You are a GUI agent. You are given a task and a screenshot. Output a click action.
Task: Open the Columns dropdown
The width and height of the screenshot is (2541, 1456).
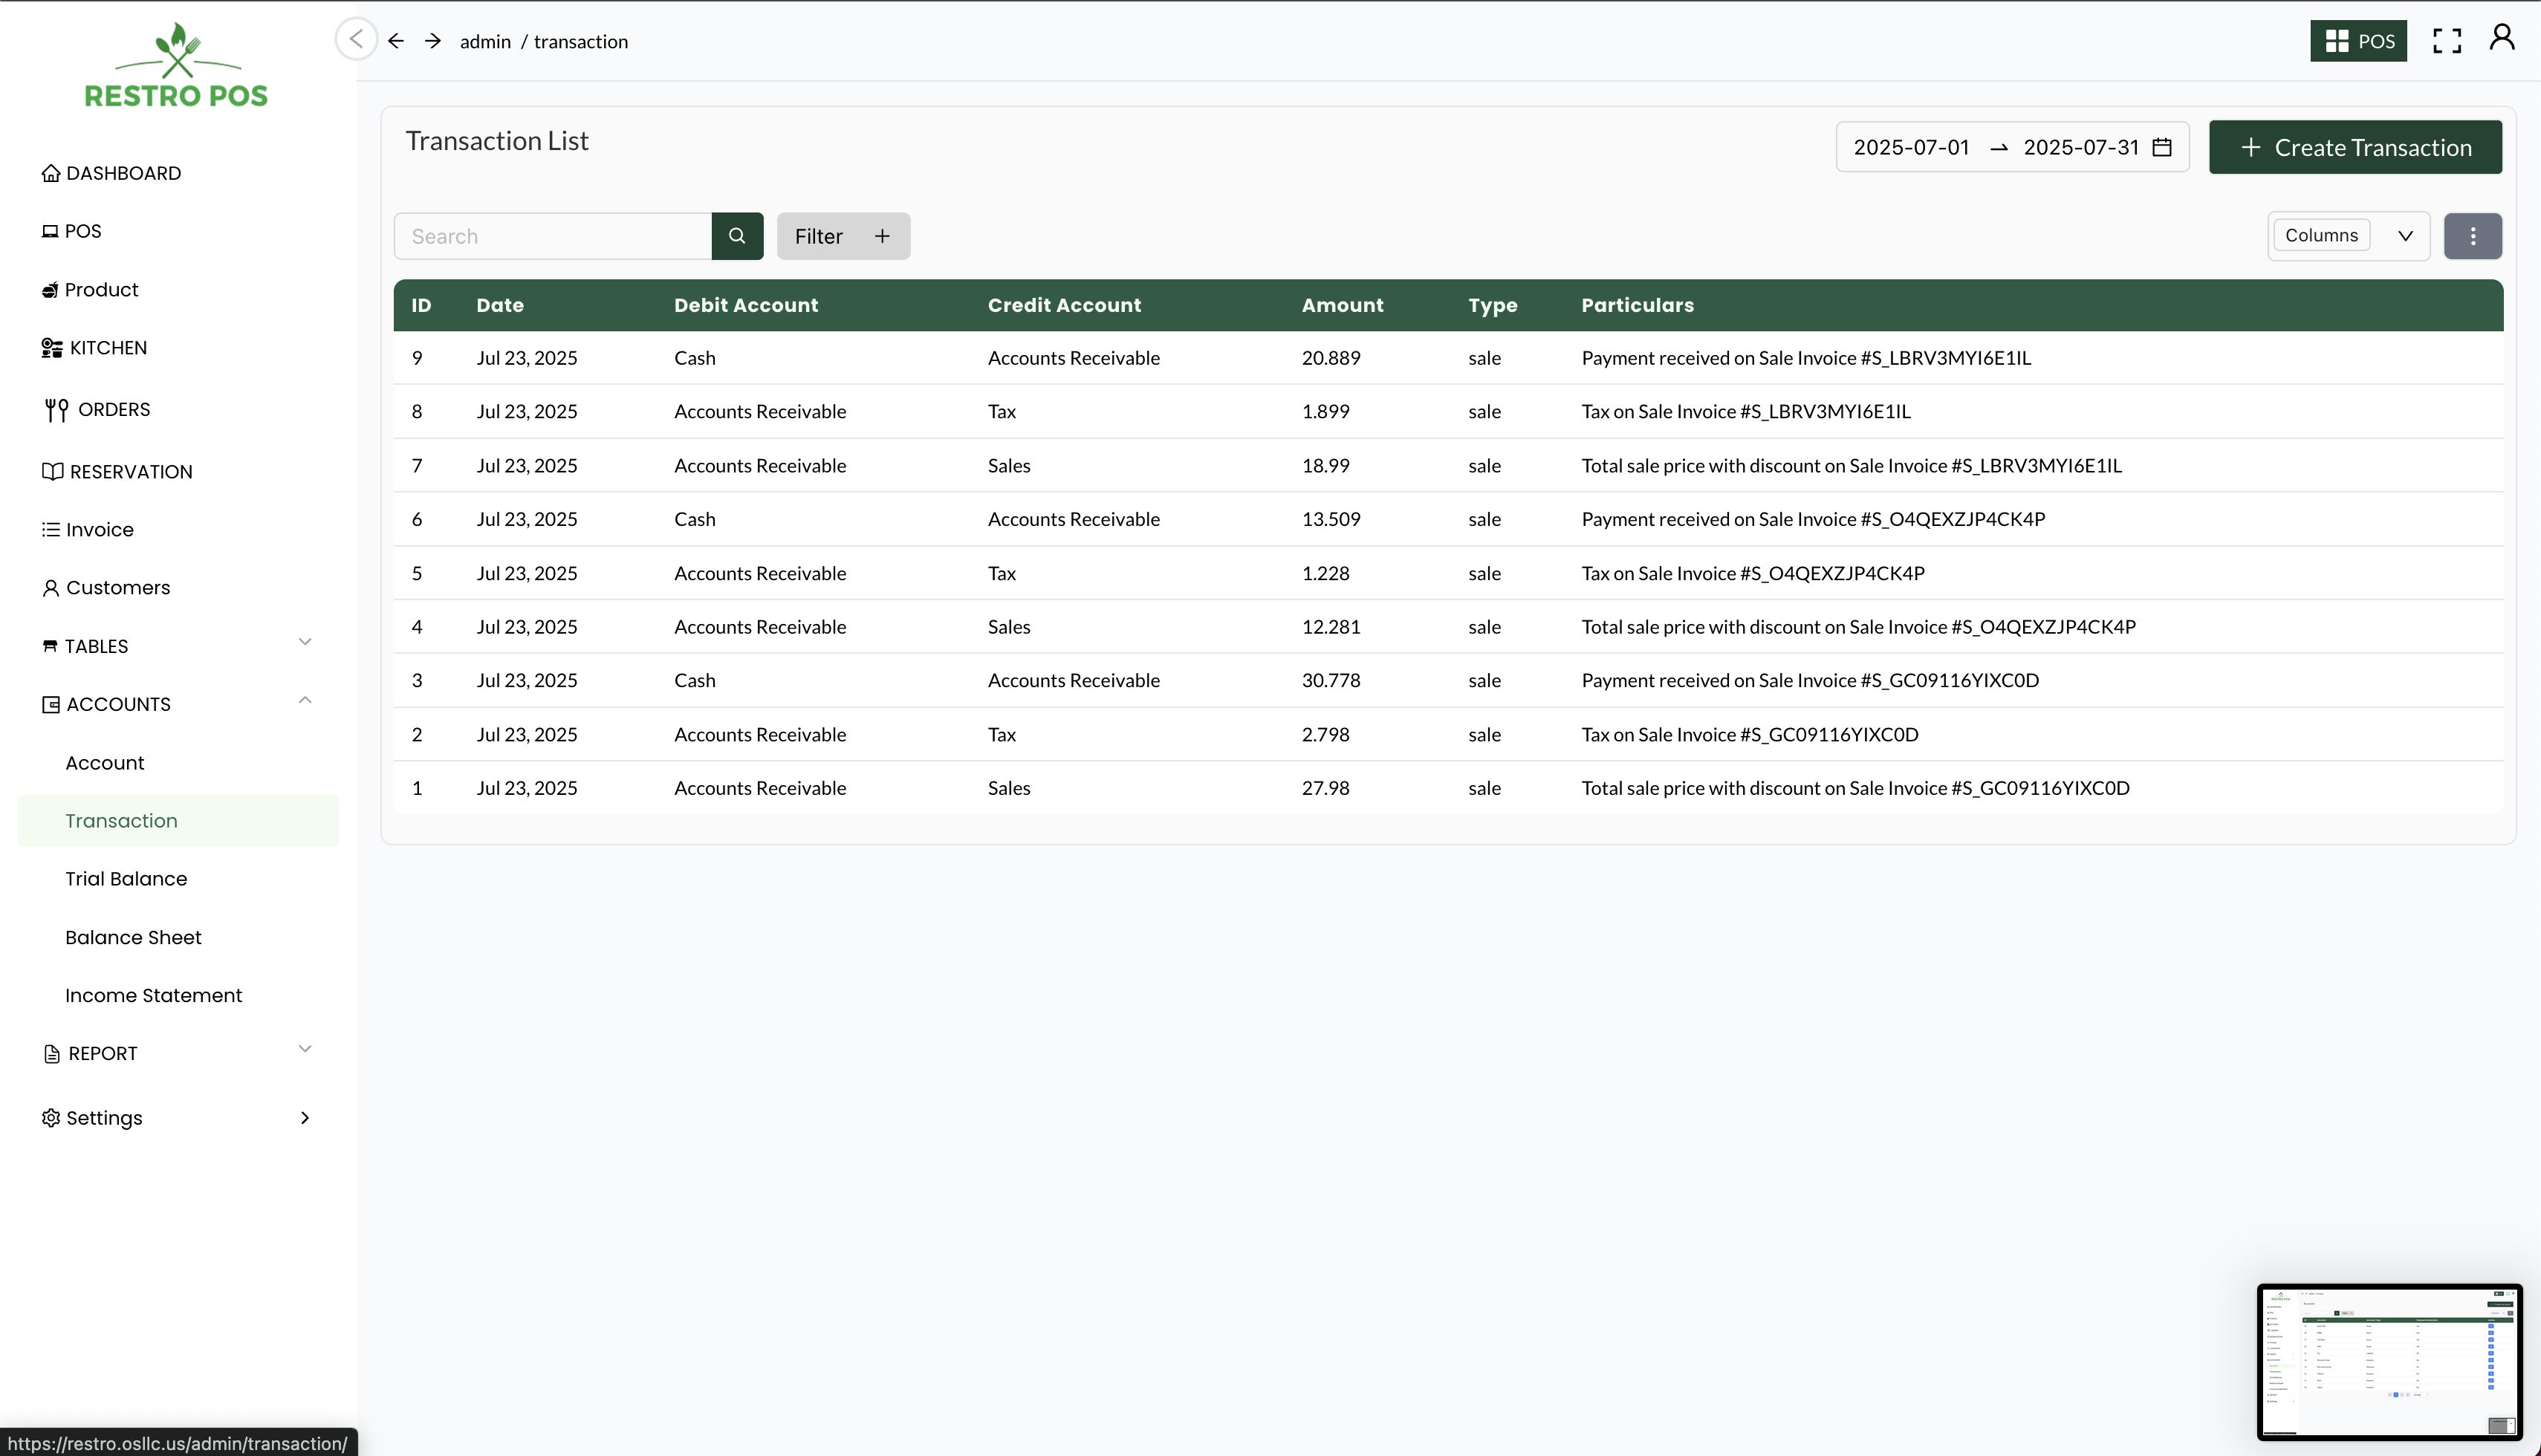(2347, 236)
